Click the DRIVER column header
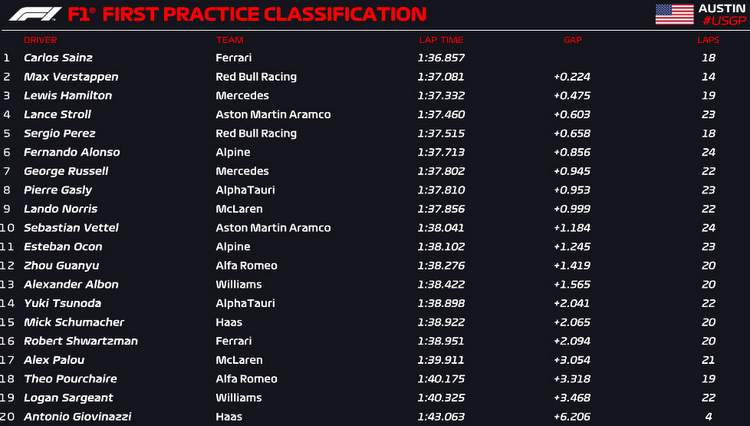The width and height of the screenshot is (750, 426). pyautogui.click(x=40, y=40)
